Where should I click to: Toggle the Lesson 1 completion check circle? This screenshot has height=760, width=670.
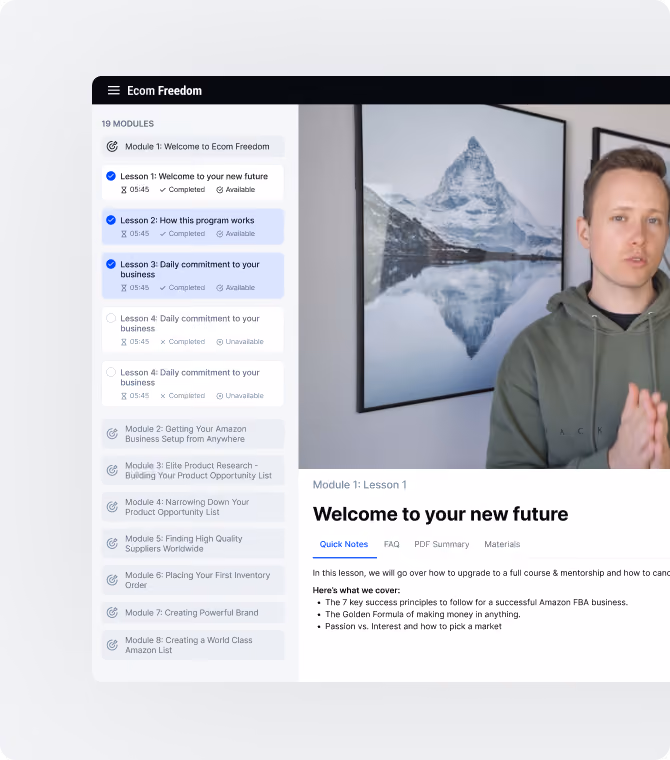(111, 176)
